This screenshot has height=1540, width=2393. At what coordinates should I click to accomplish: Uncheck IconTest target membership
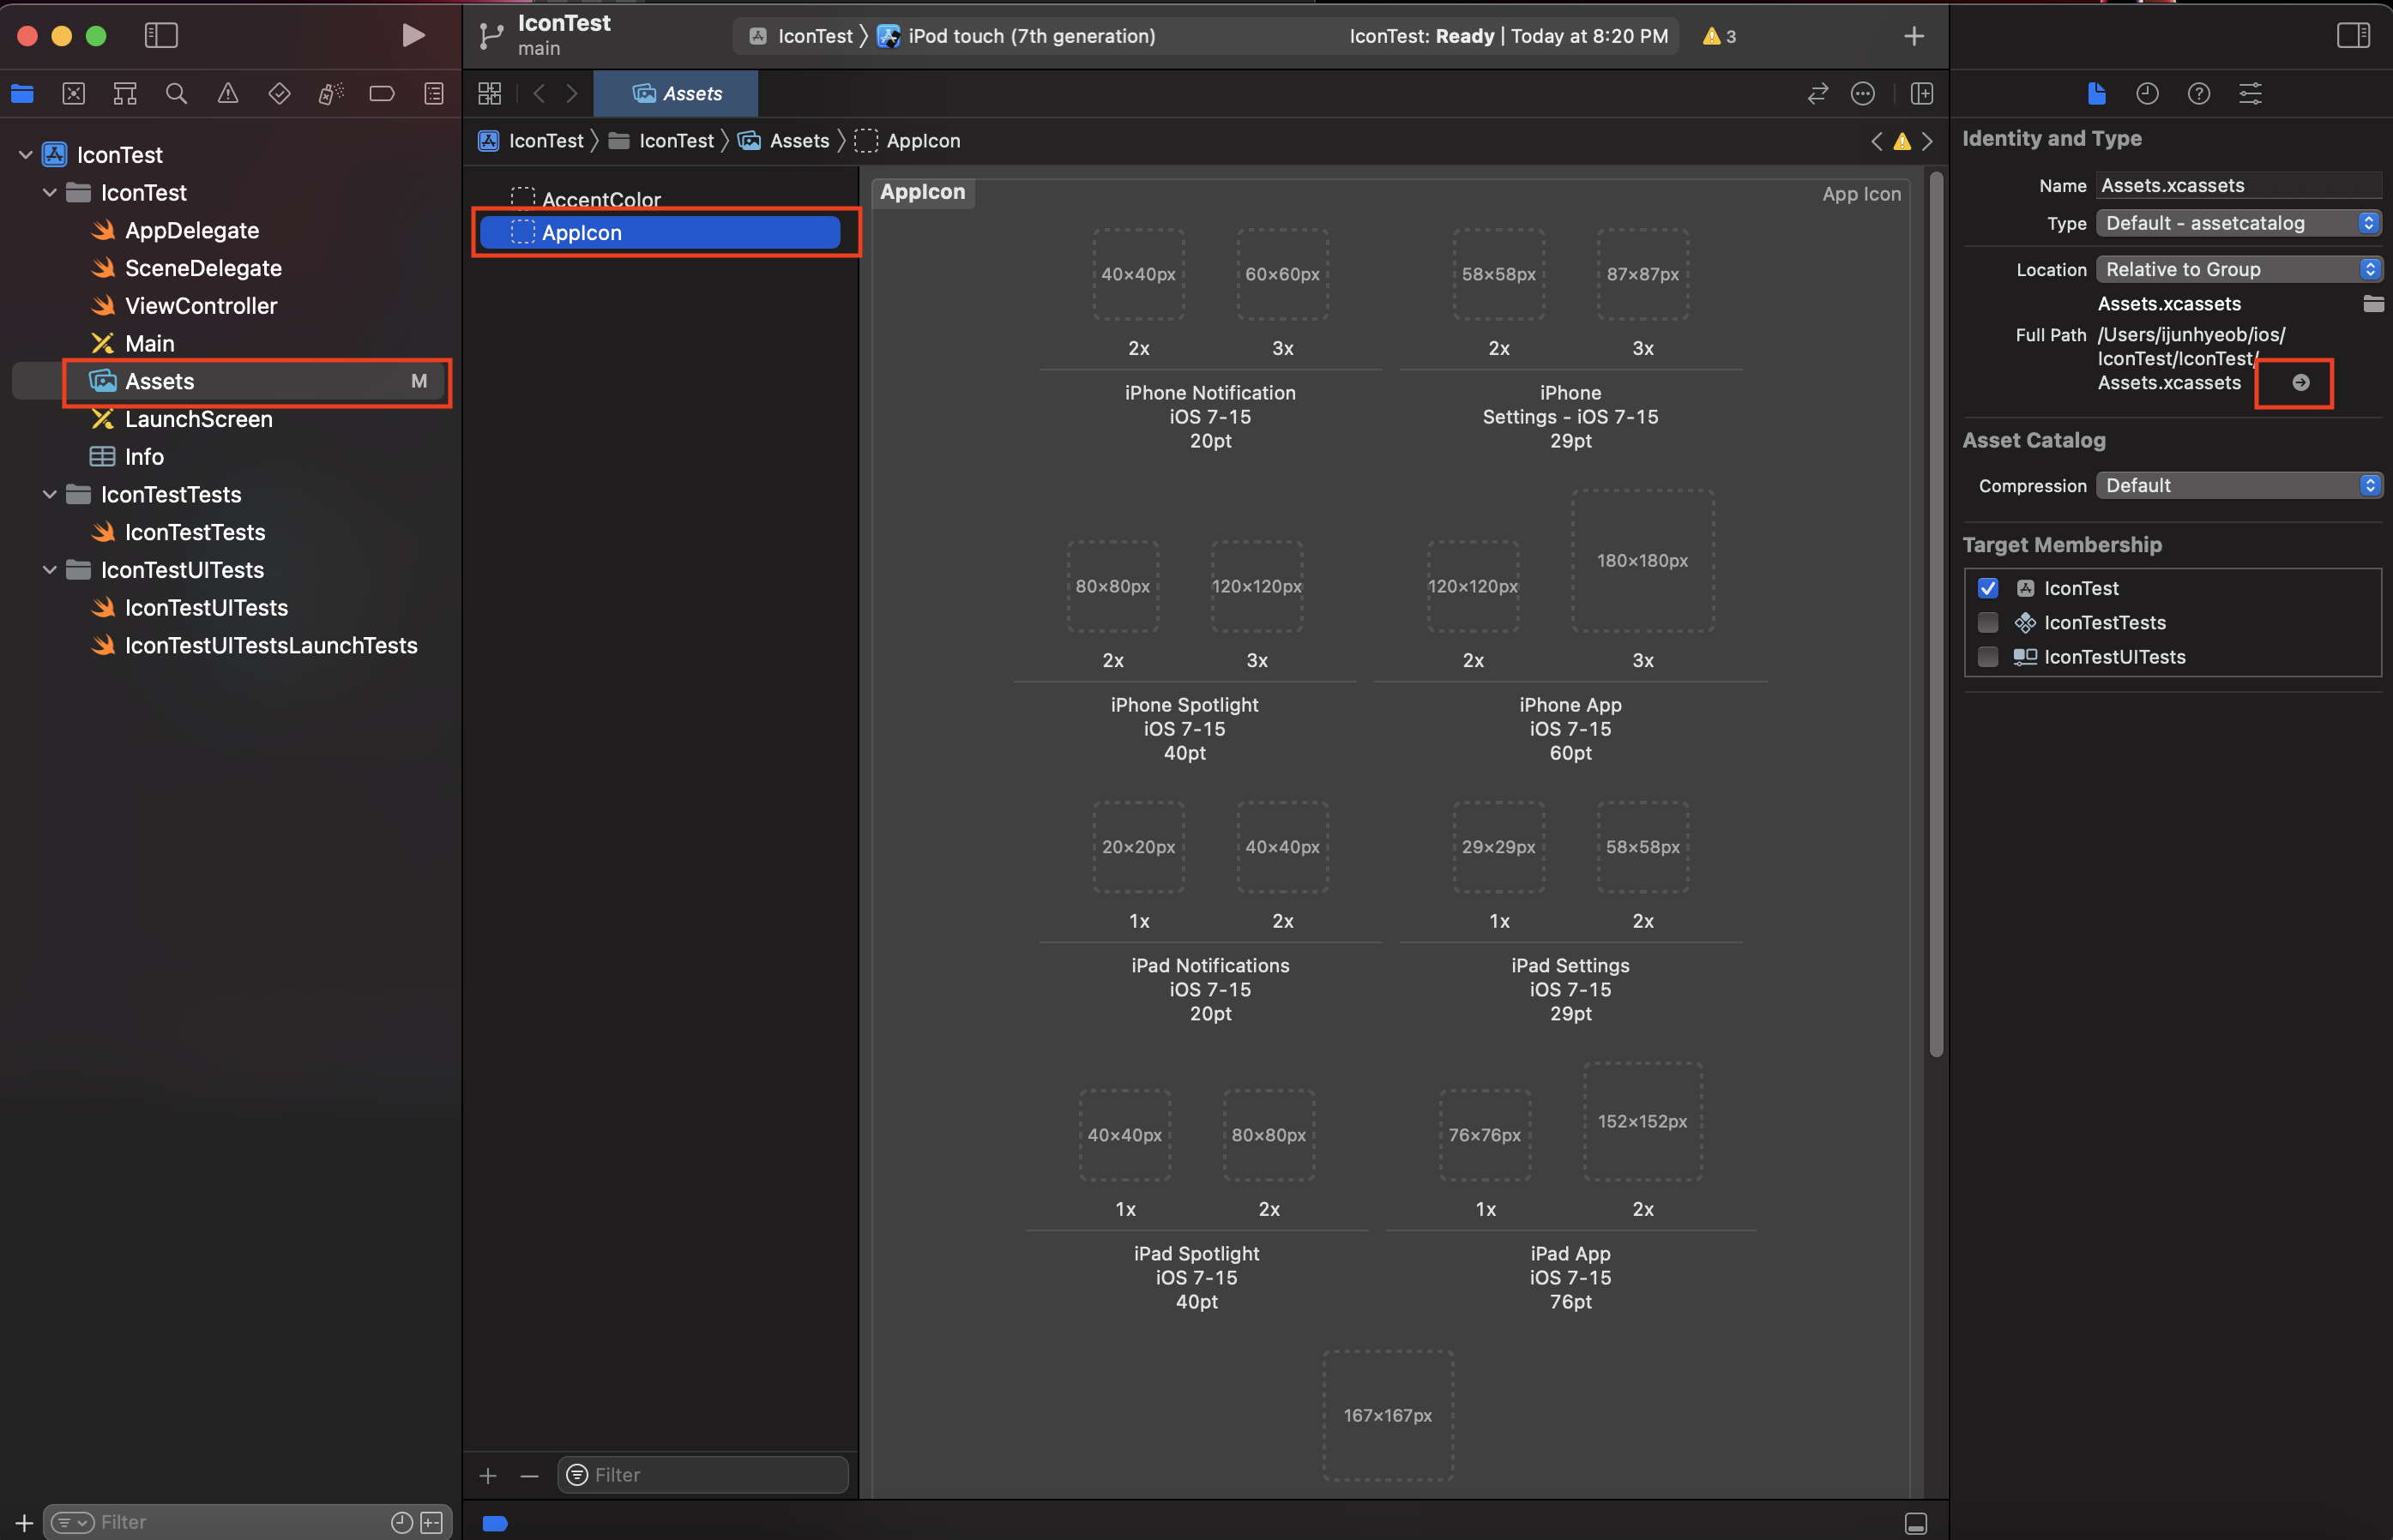coord(1988,588)
